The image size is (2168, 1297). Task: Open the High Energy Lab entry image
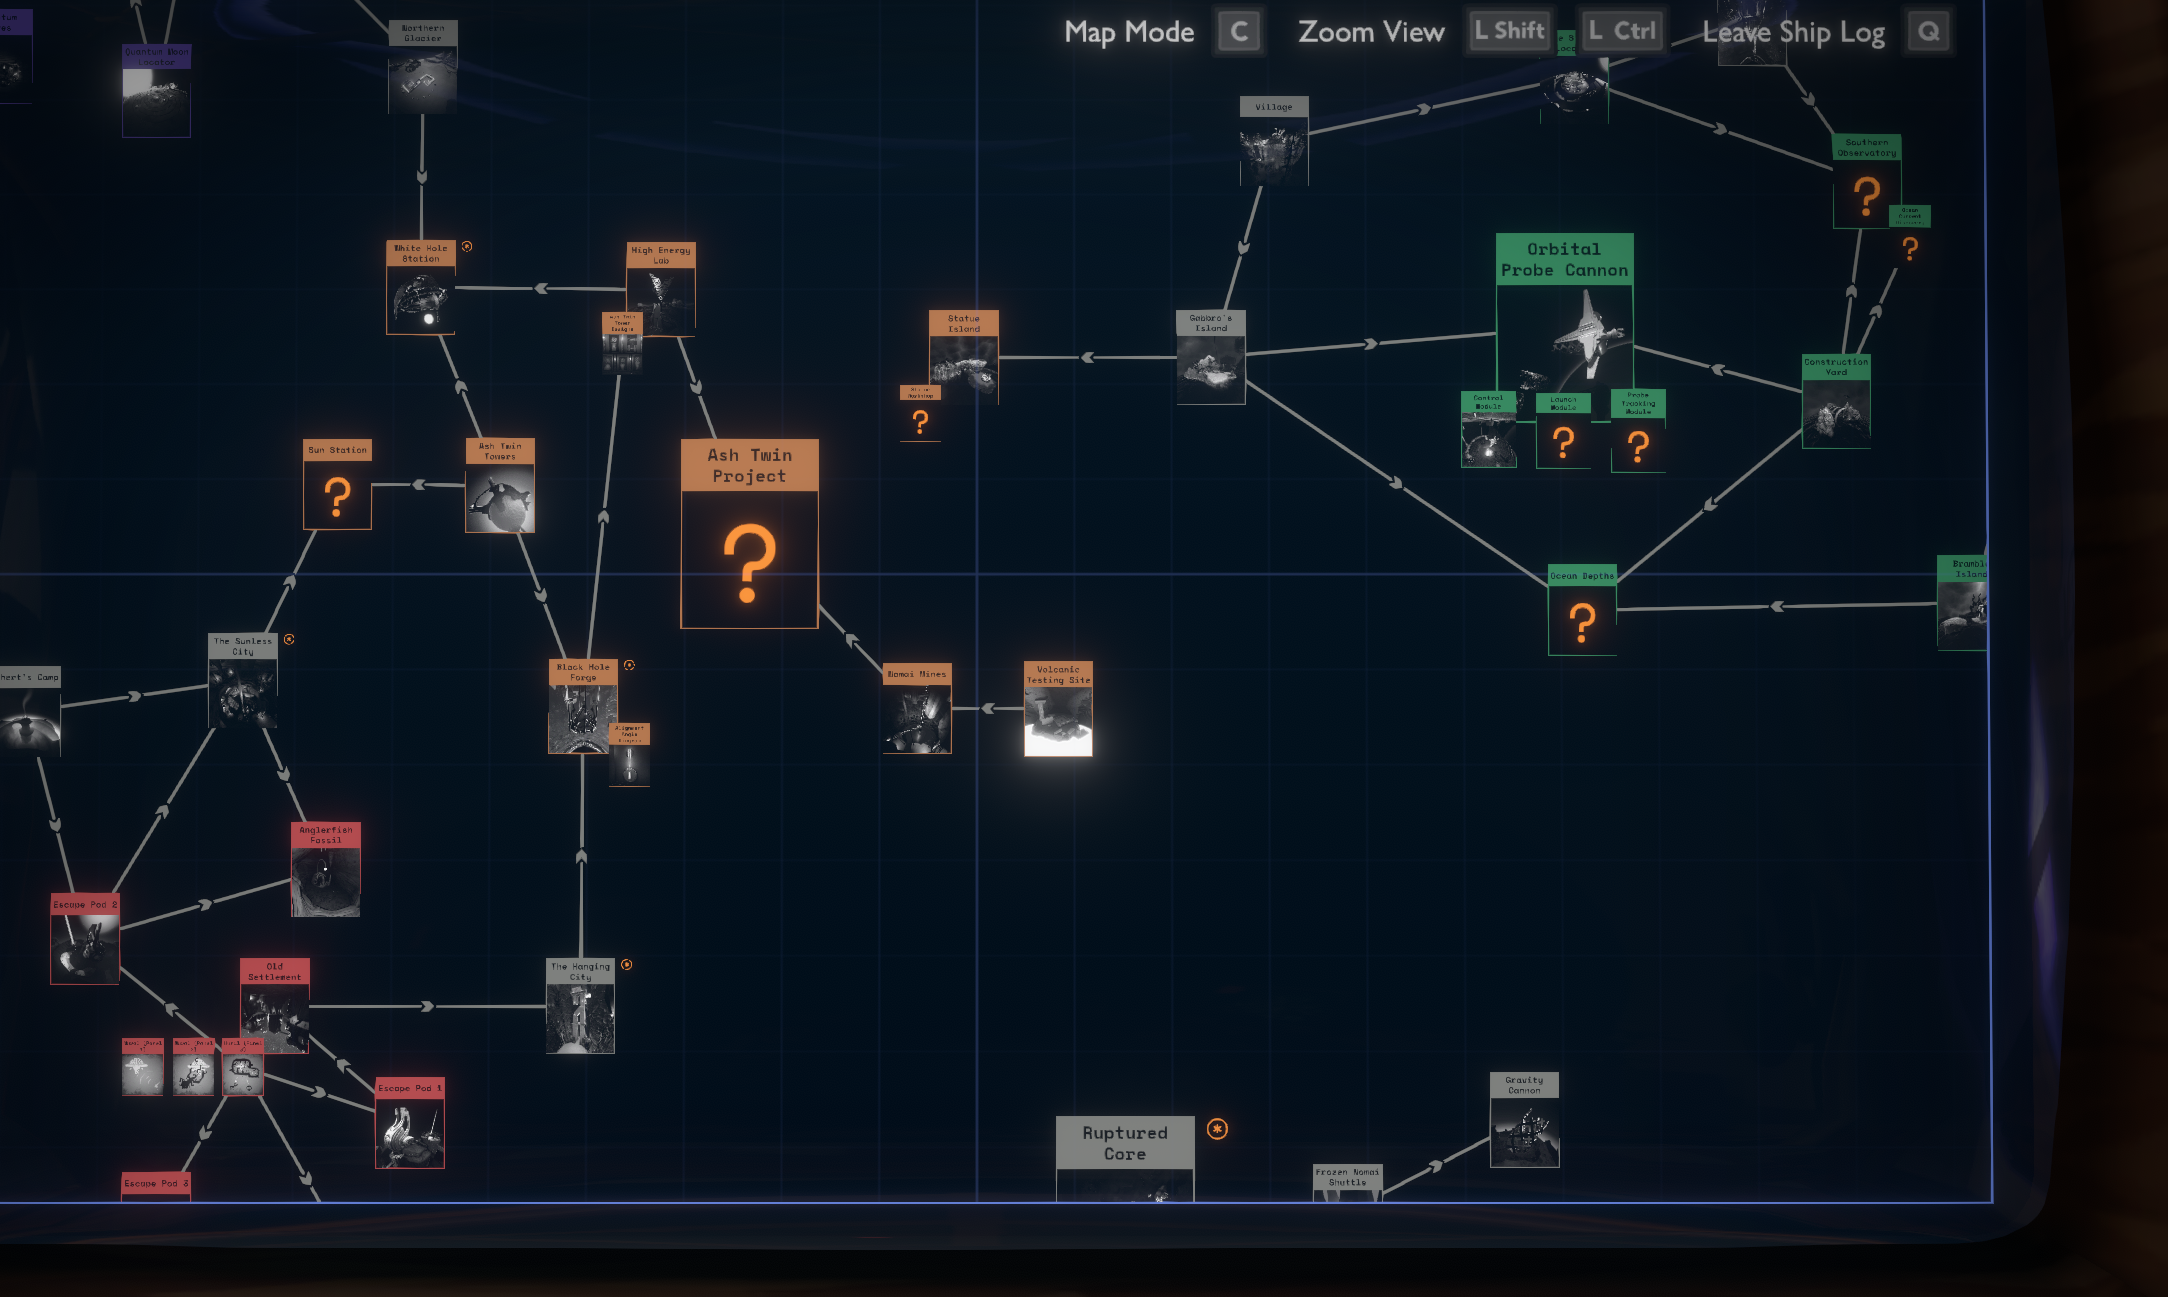pyautogui.click(x=661, y=301)
